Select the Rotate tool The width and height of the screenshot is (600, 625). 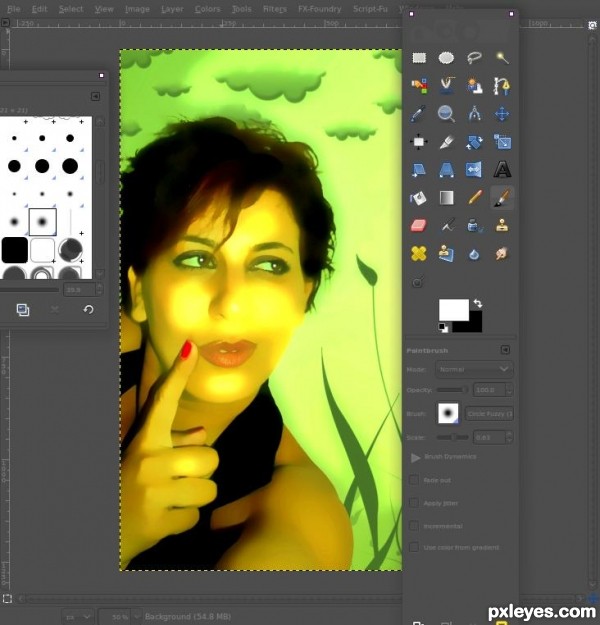(x=474, y=142)
